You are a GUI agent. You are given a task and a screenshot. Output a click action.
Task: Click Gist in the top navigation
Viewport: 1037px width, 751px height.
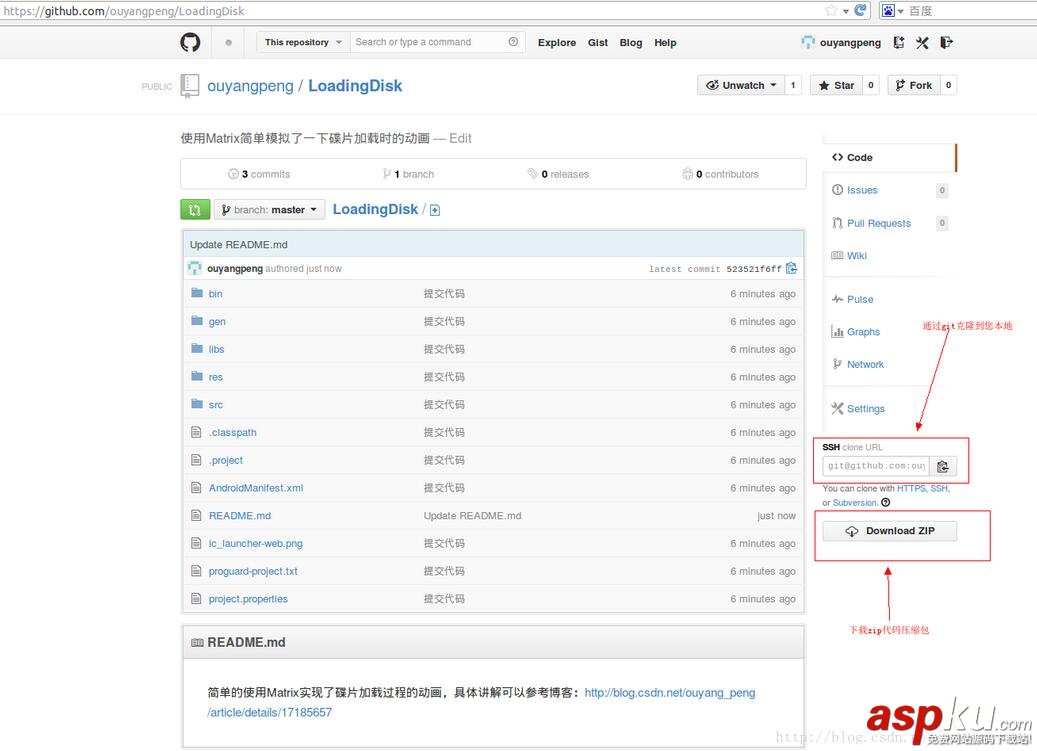coord(598,42)
